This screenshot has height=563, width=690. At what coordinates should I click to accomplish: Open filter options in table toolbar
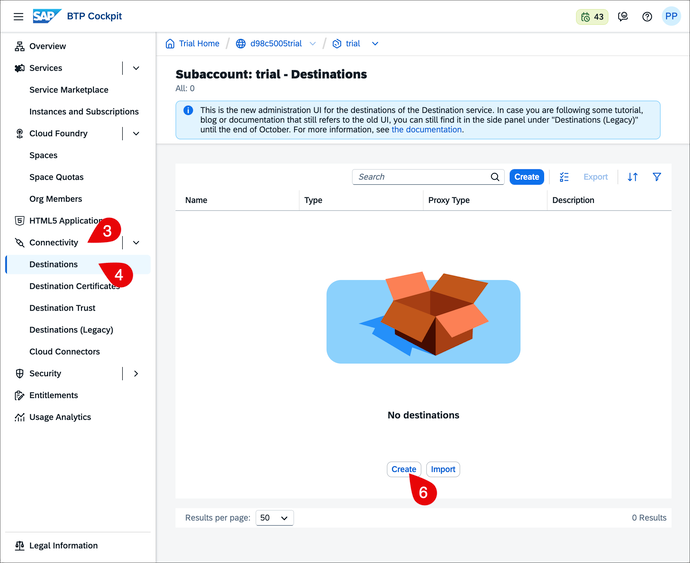(x=657, y=177)
